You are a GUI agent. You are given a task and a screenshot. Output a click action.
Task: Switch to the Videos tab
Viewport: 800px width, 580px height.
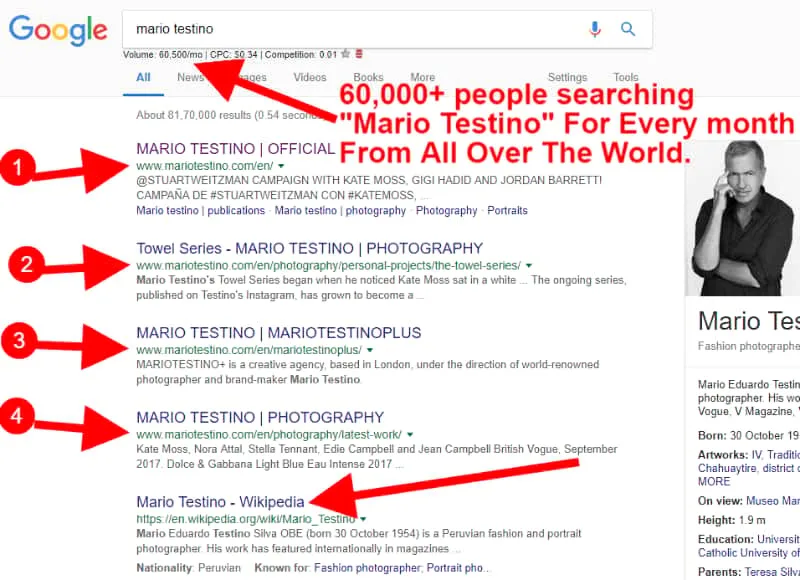[x=310, y=78]
